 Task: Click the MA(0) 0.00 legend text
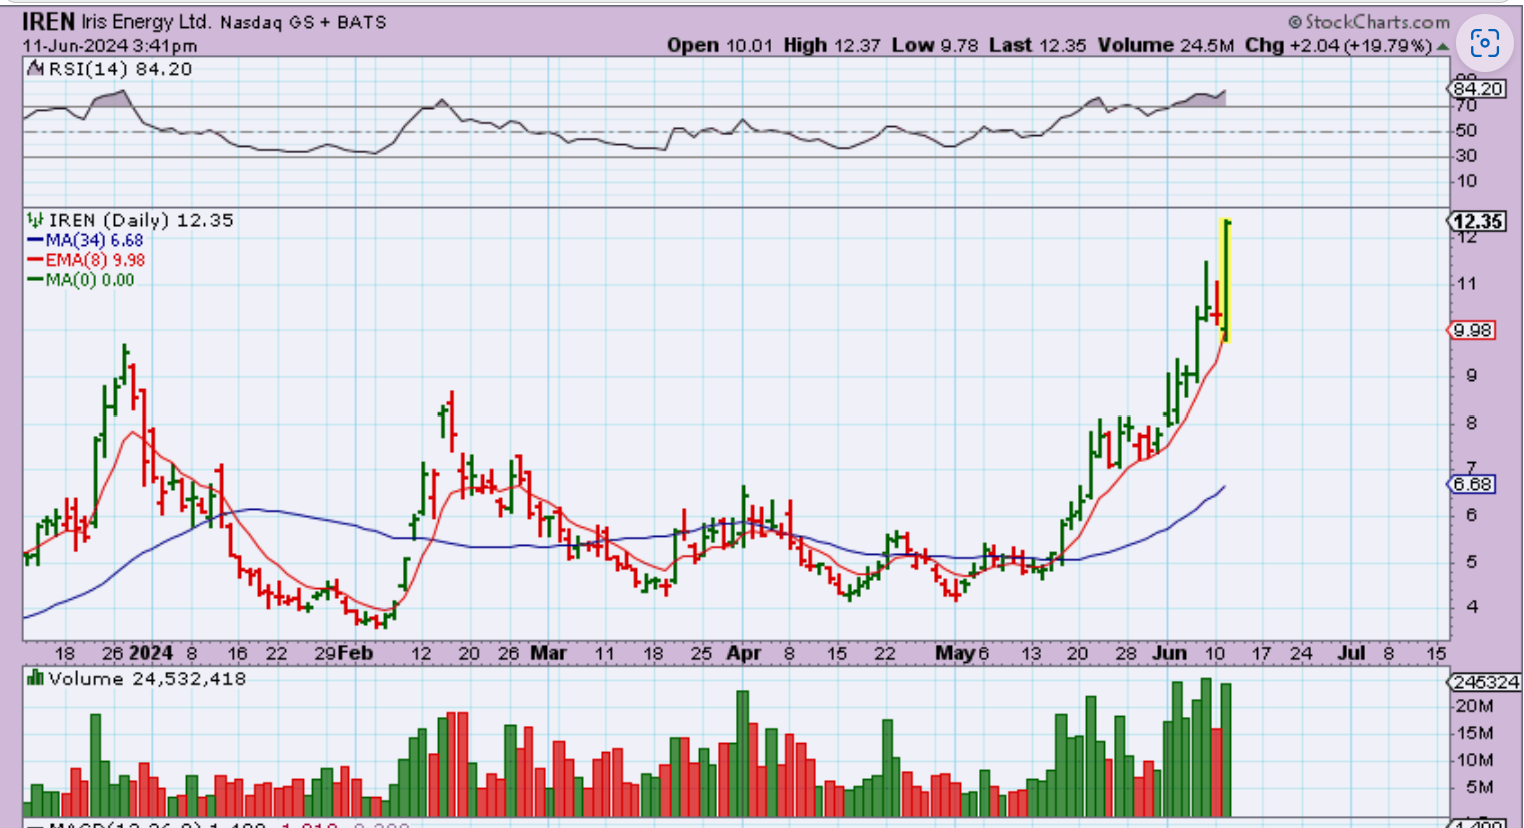click(90, 280)
